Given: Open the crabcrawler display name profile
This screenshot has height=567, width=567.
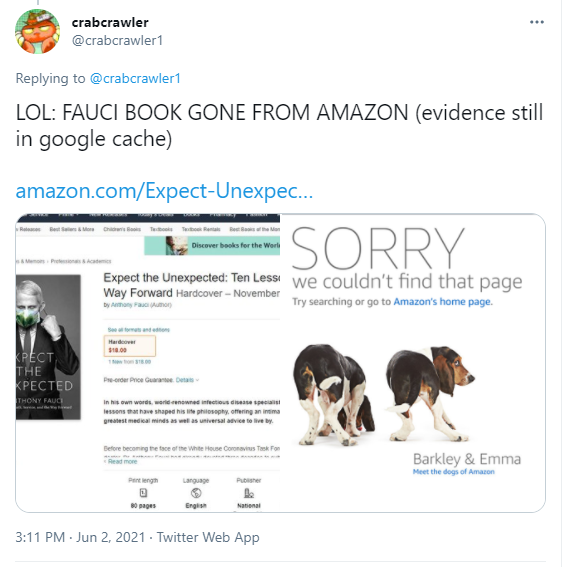Looking at the screenshot, I should tap(110, 22).
